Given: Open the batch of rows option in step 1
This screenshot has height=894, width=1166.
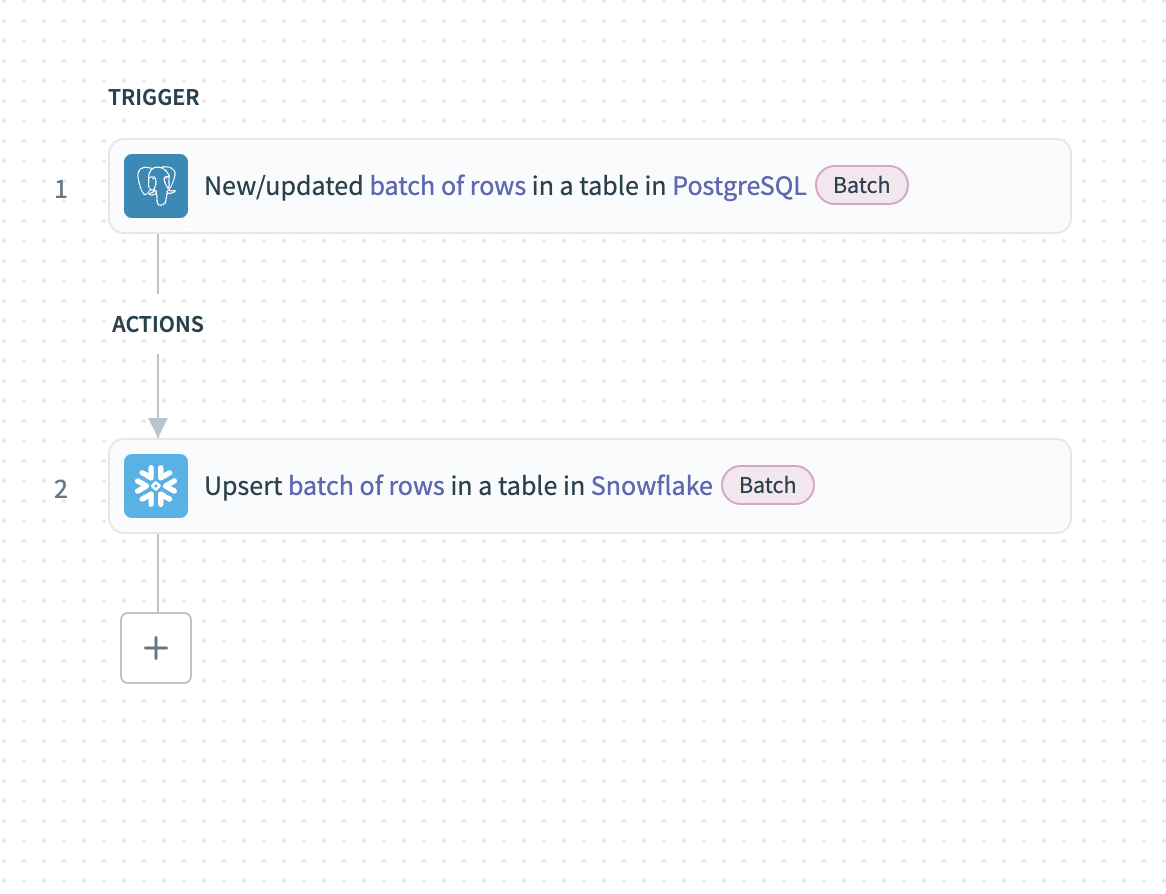Looking at the screenshot, I should pyautogui.click(x=448, y=185).
